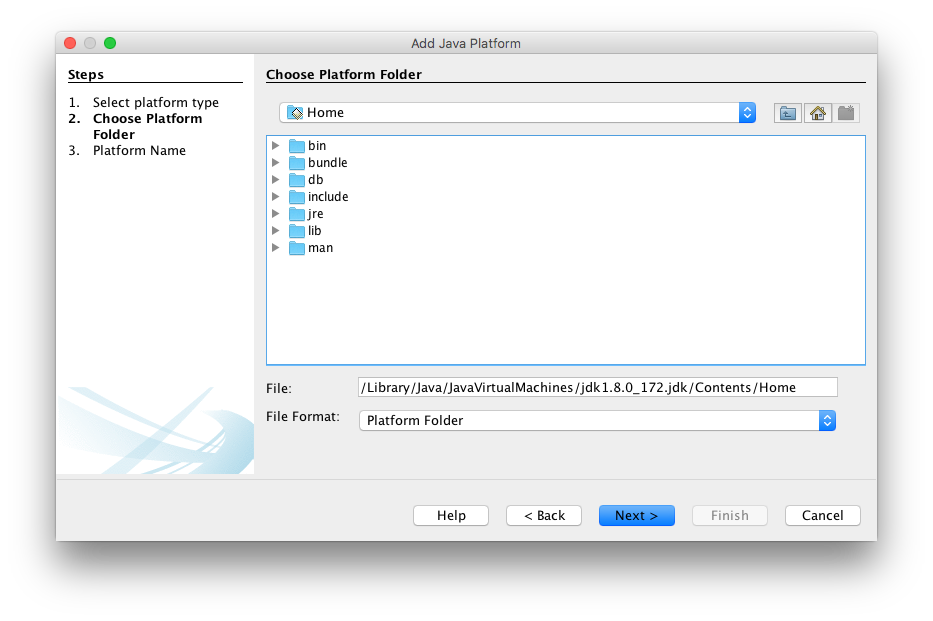Click the Home directory icon in the toolbar
Viewport: 933px width, 621px height.
pyautogui.click(x=817, y=112)
